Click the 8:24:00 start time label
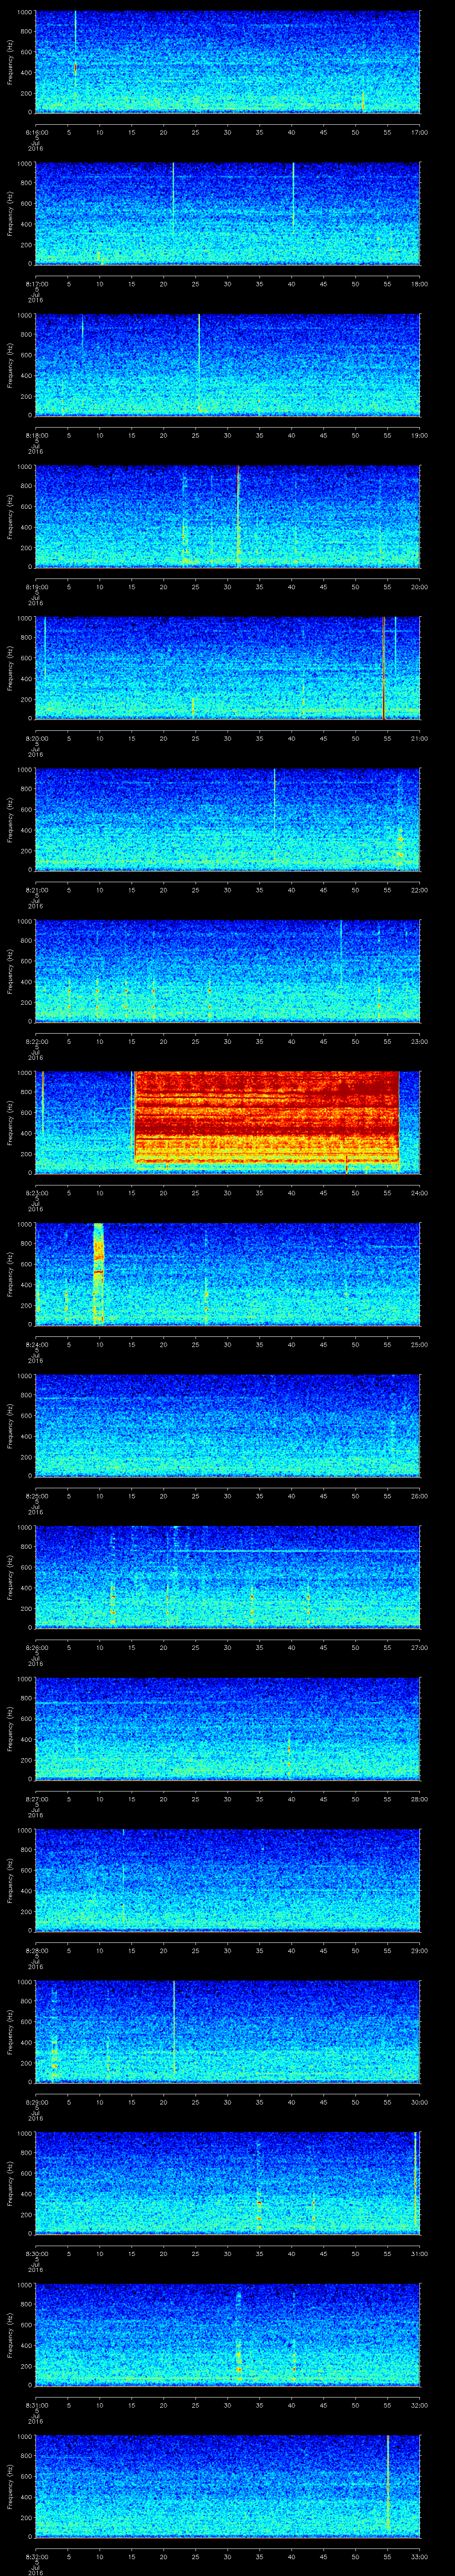 tap(36, 1345)
